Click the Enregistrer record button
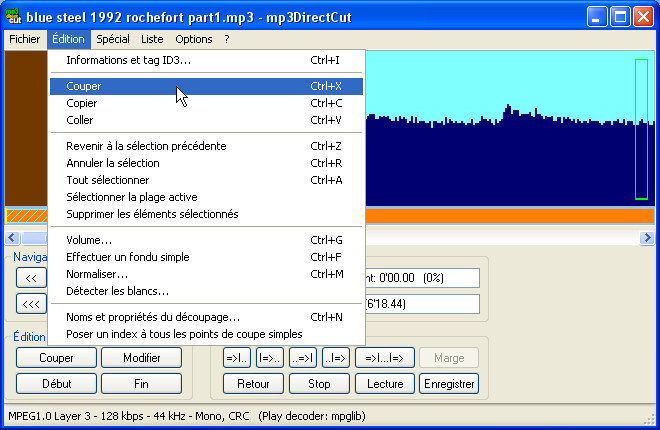660x430 pixels. pos(448,383)
